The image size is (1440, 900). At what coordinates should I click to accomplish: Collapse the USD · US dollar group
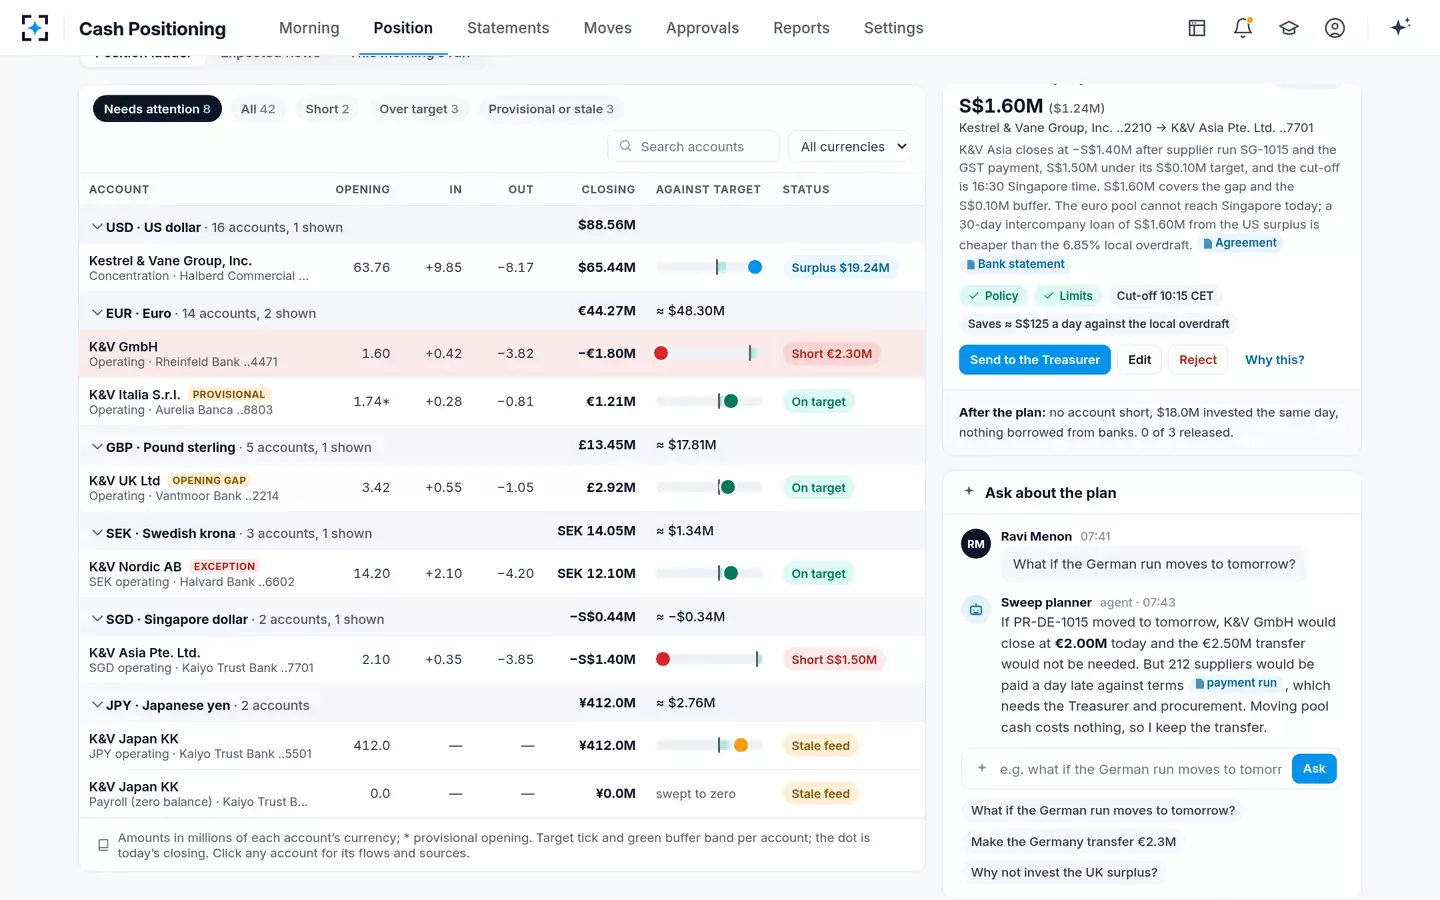click(97, 227)
